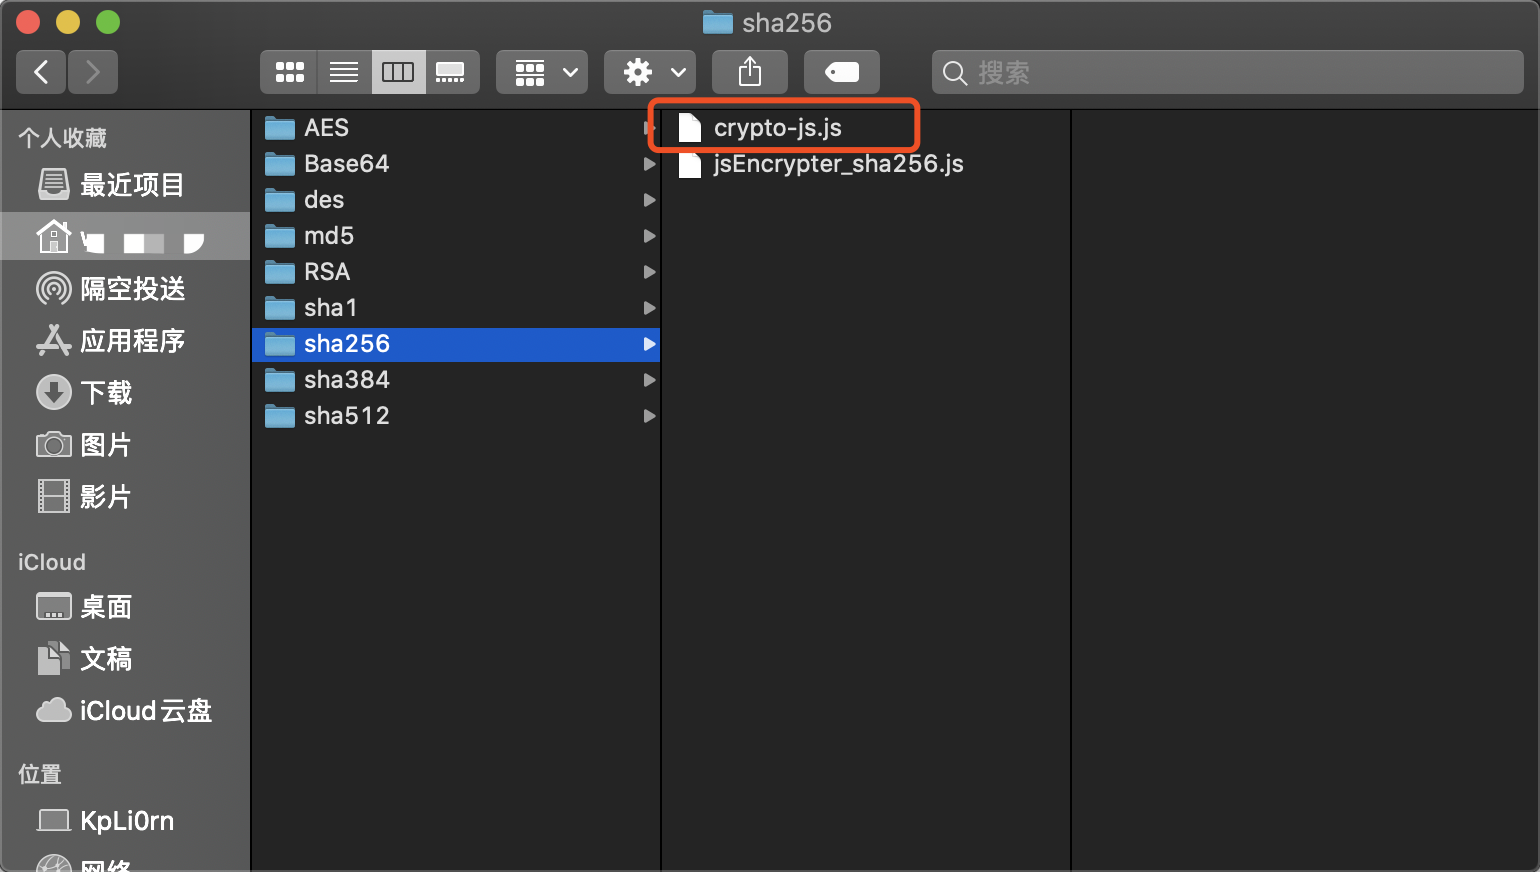The image size is (1540, 872).
Task: Select the KpLi0rn computer location
Action: point(125,821)
